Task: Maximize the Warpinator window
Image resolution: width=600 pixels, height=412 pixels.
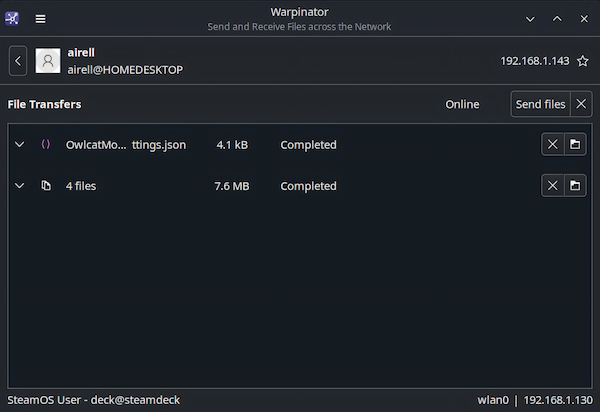Action: (557, 18)
